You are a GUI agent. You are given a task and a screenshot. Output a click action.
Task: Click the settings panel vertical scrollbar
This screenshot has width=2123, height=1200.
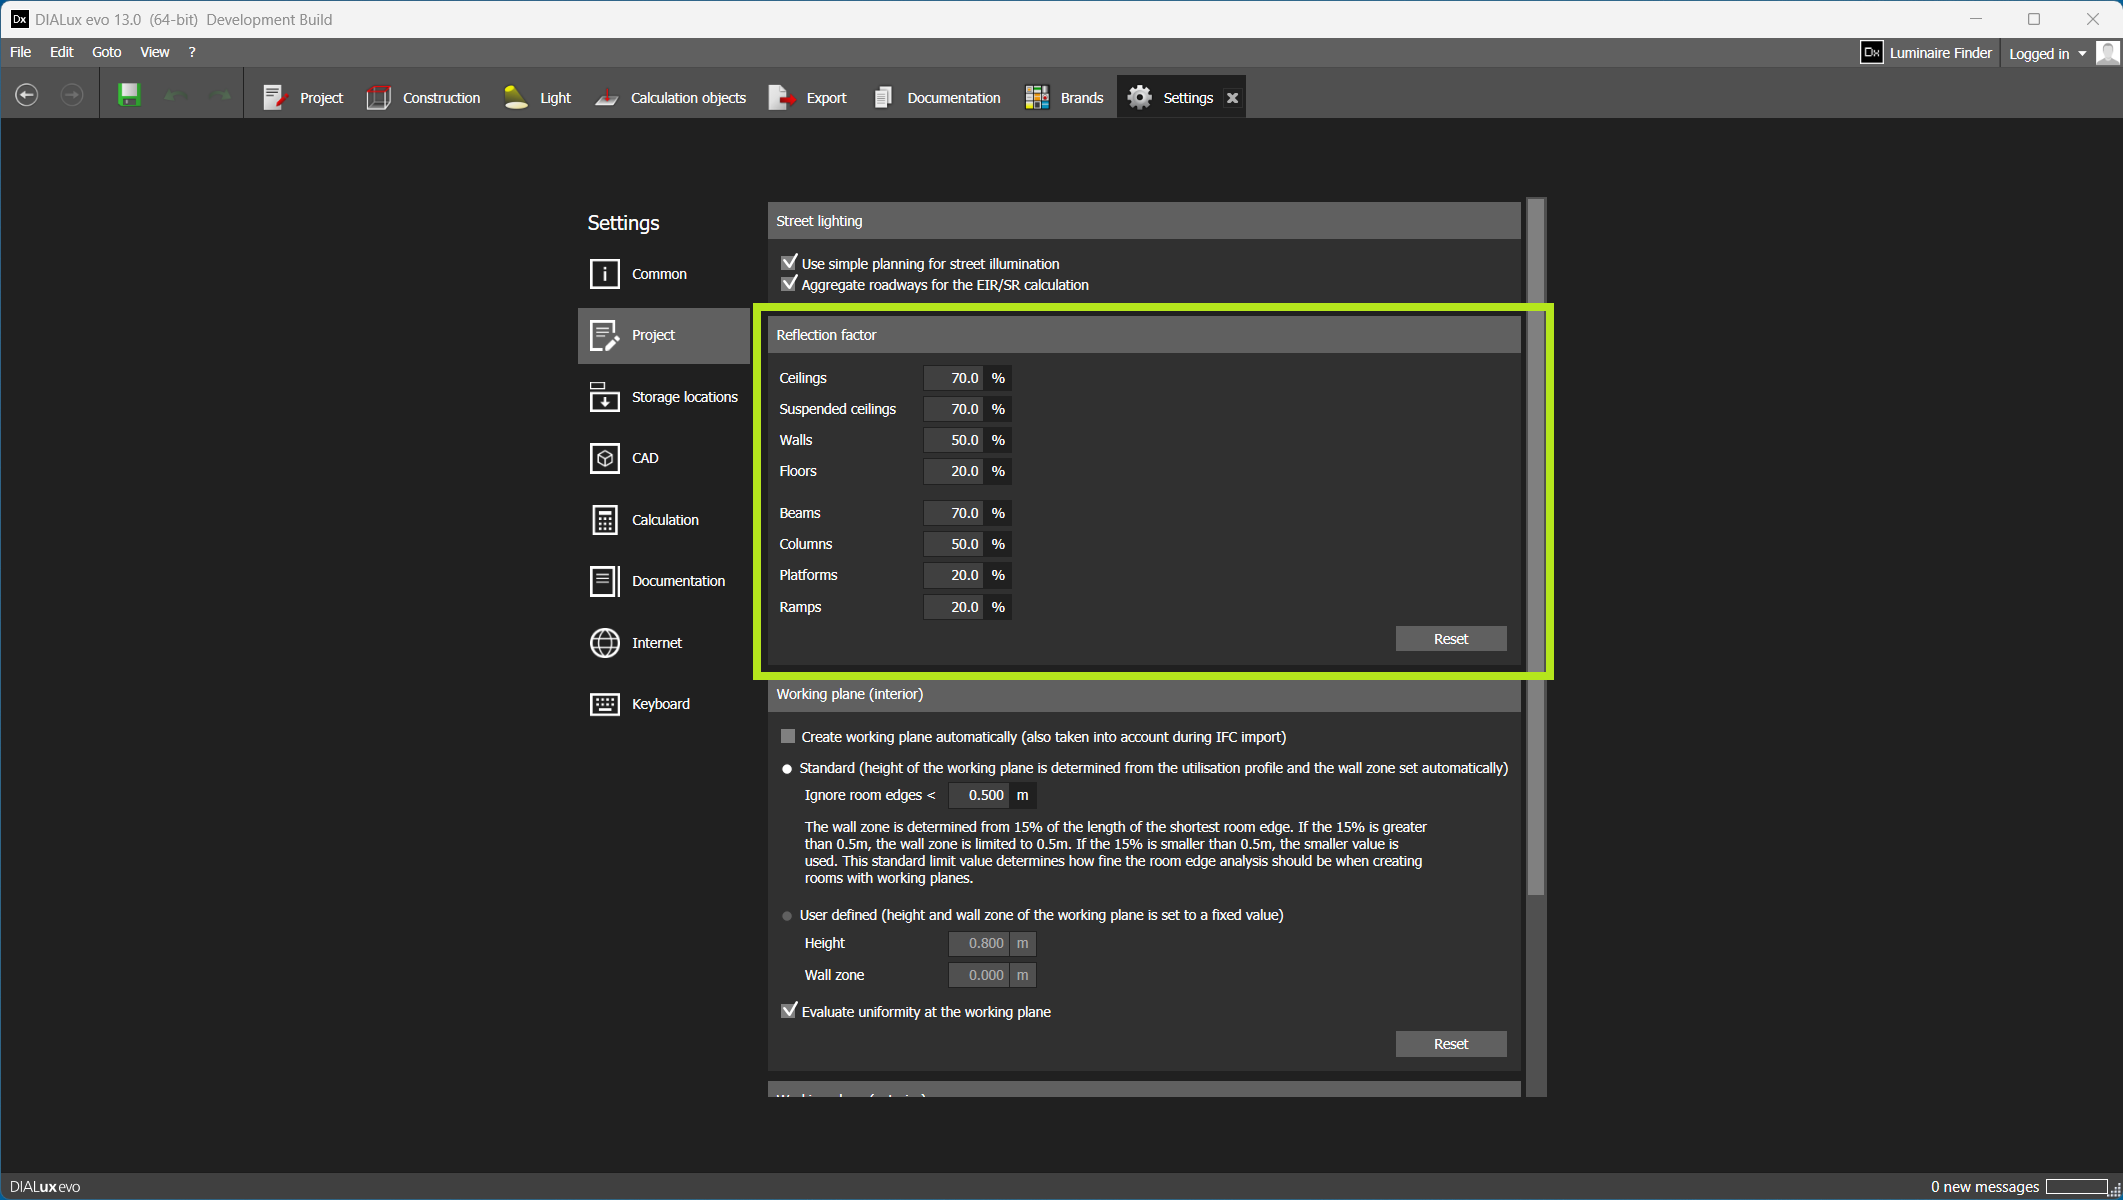[x=1536, y=550]
